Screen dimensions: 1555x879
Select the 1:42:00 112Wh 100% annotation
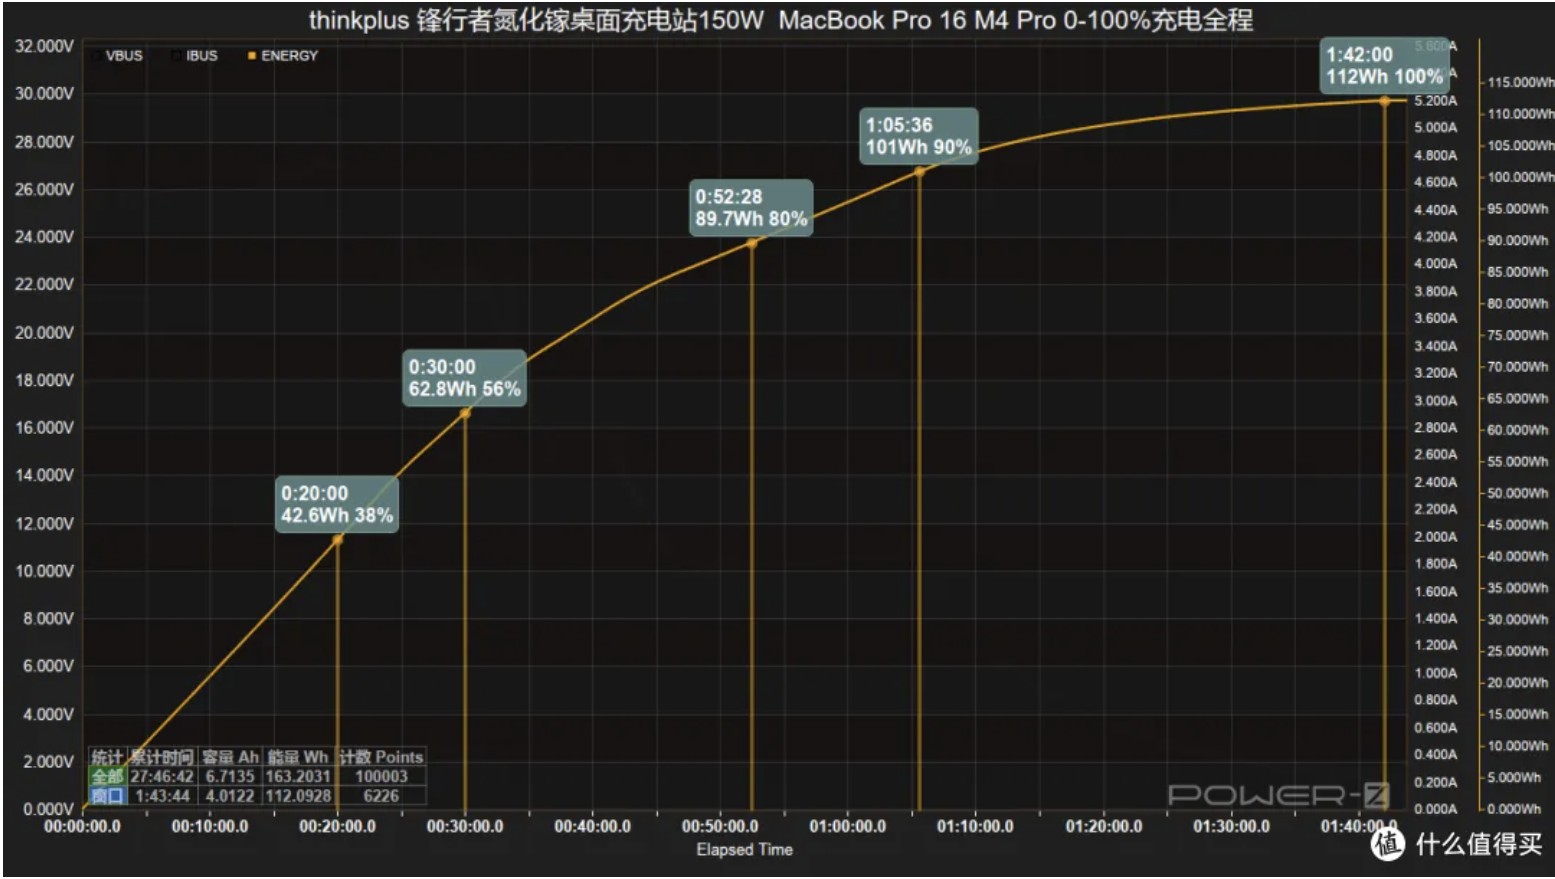tap(1383, 65)
